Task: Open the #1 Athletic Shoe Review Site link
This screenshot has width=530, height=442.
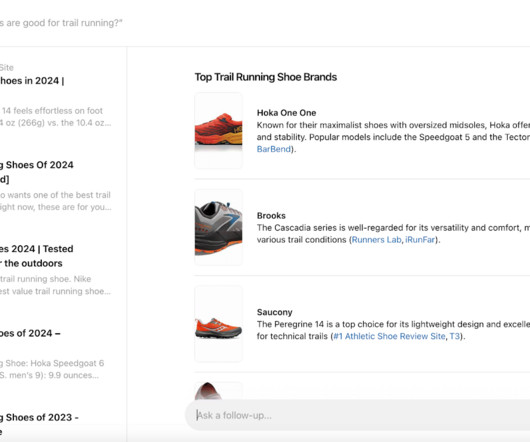Action: click(389, 336)
